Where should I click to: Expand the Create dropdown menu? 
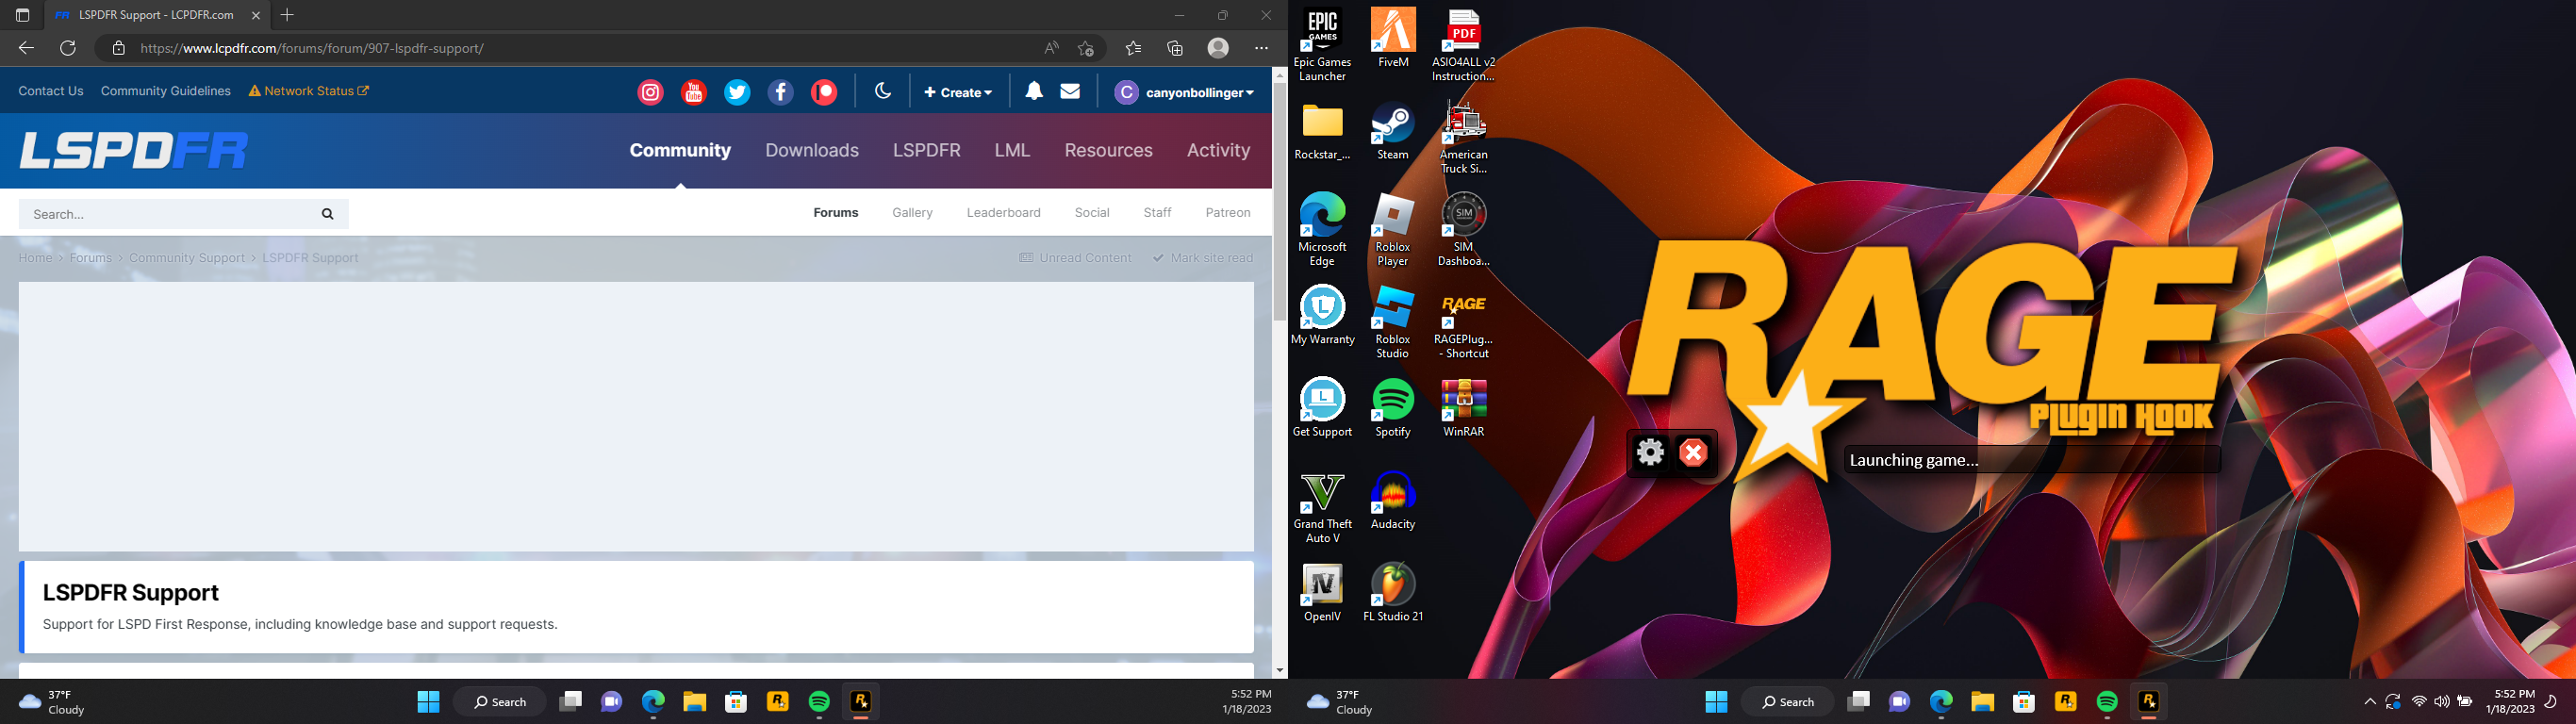[958, 92]
